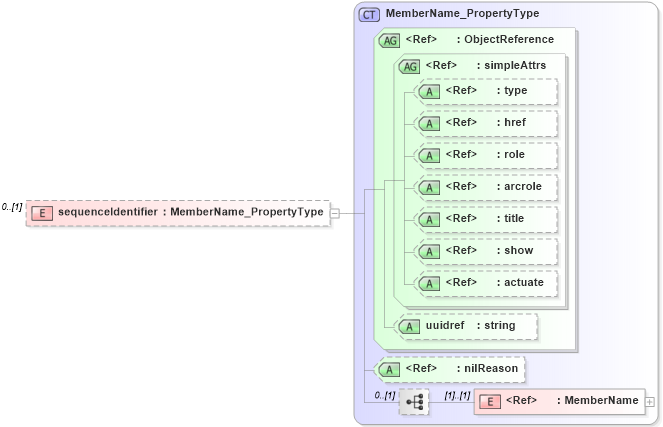The width and height of the screenshot is (663, 427).
Task: Click the [1]..[1] cardinality beside MemberName
Action: [457, 395]
